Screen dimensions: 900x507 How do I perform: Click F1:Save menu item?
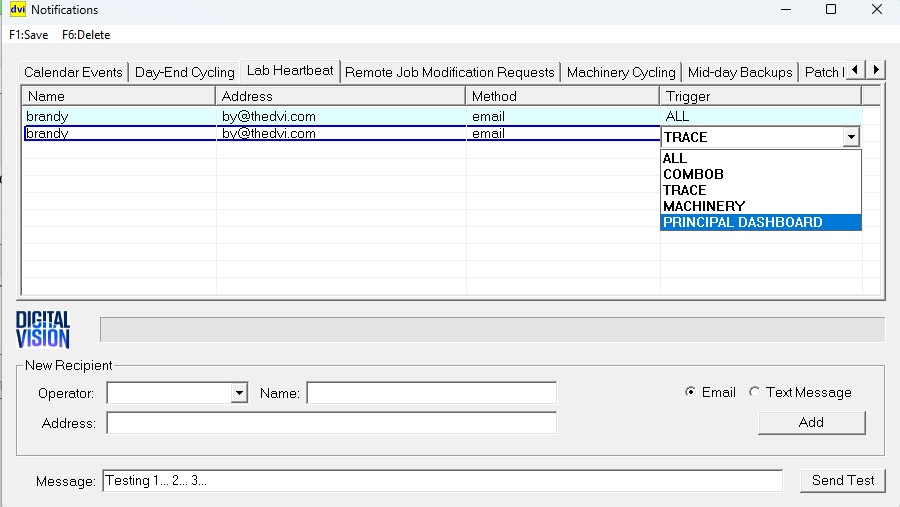(x=28, y=35)
